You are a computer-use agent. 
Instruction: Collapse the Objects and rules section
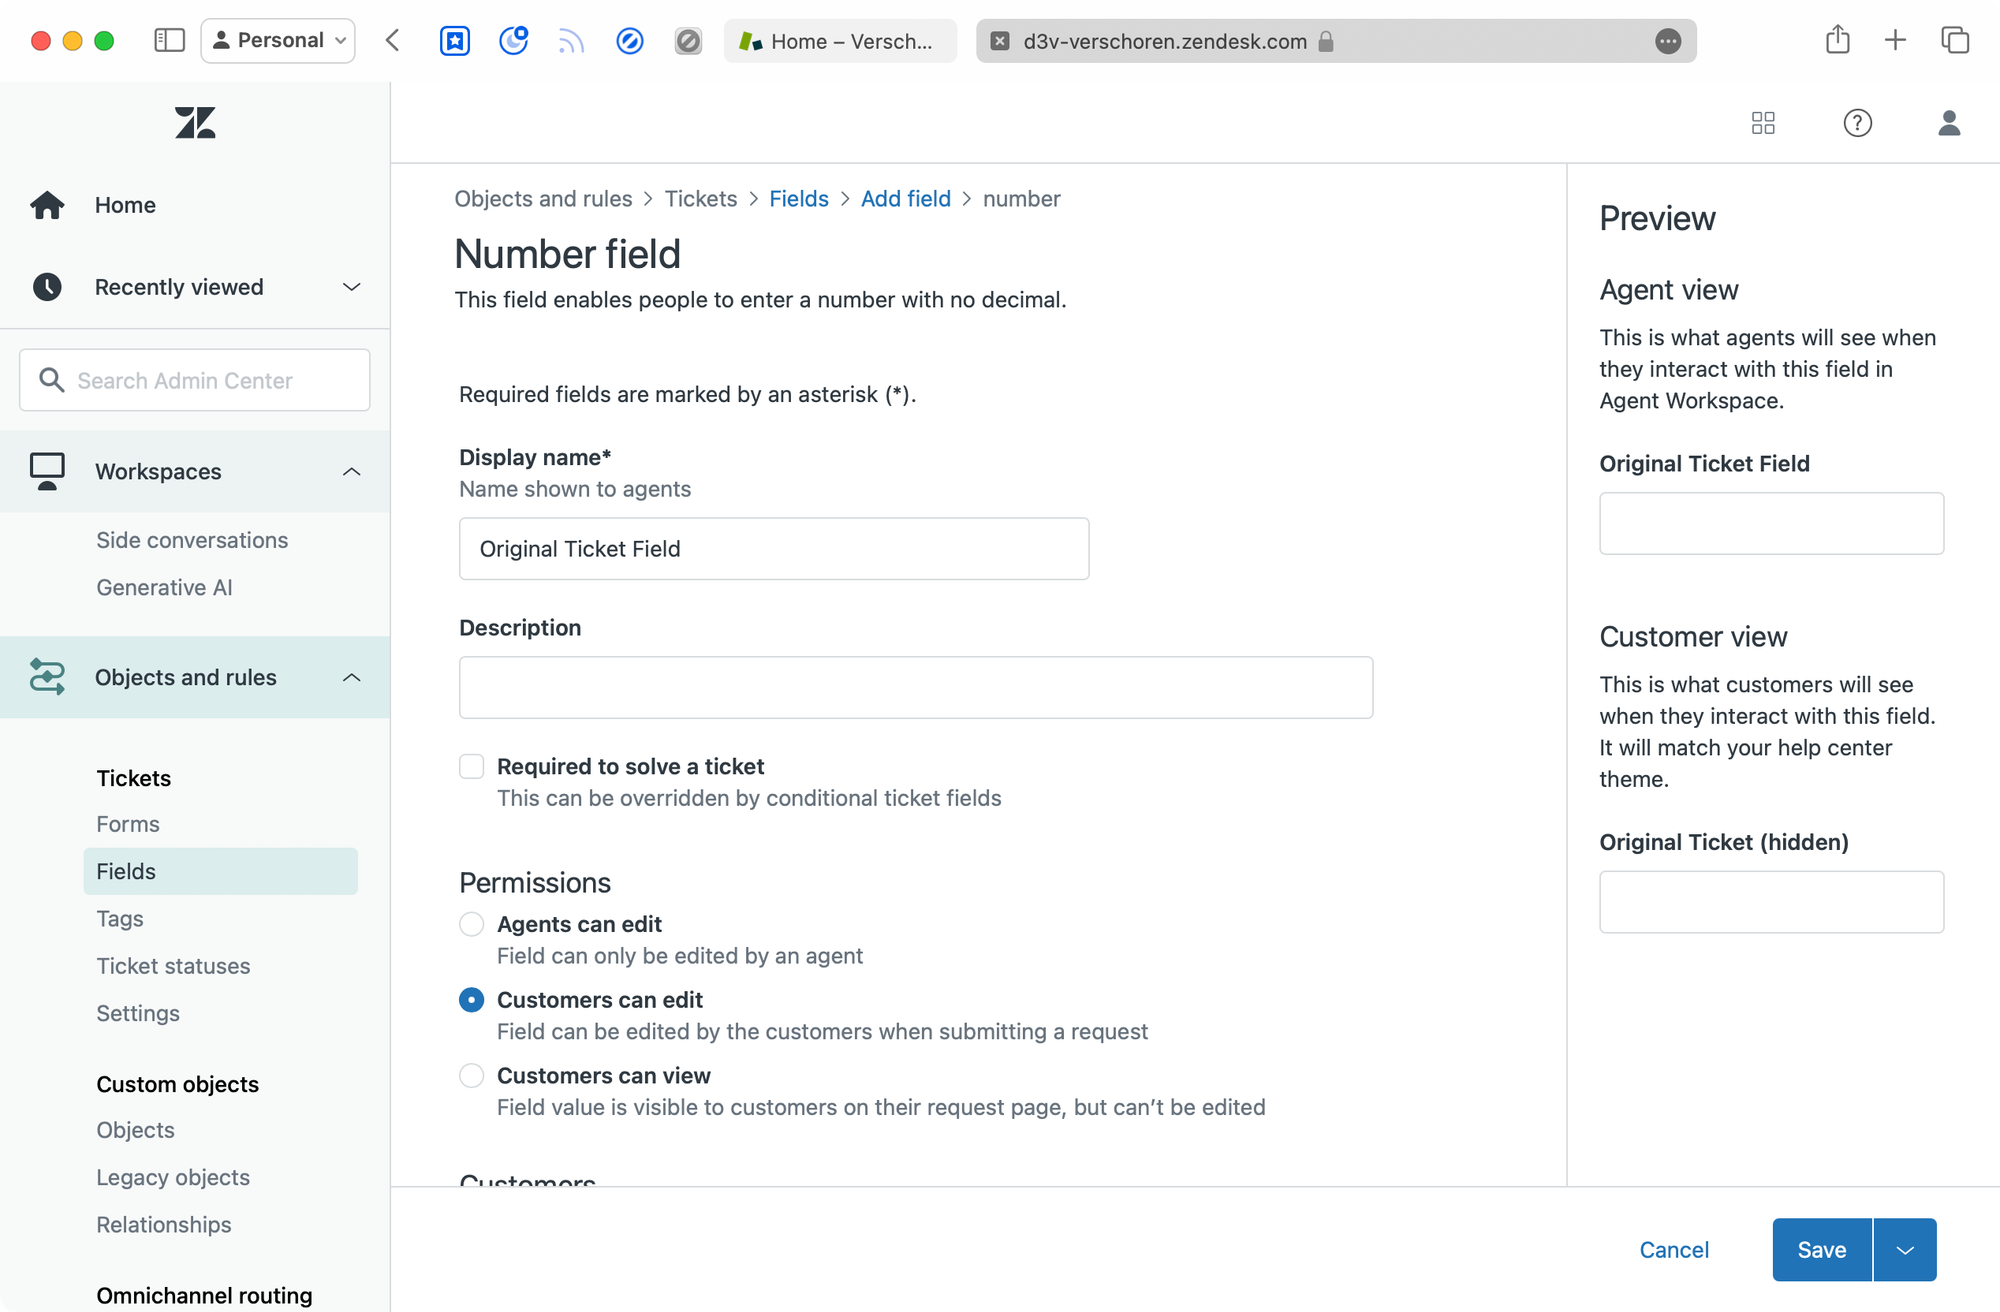[x=351, y=678]
